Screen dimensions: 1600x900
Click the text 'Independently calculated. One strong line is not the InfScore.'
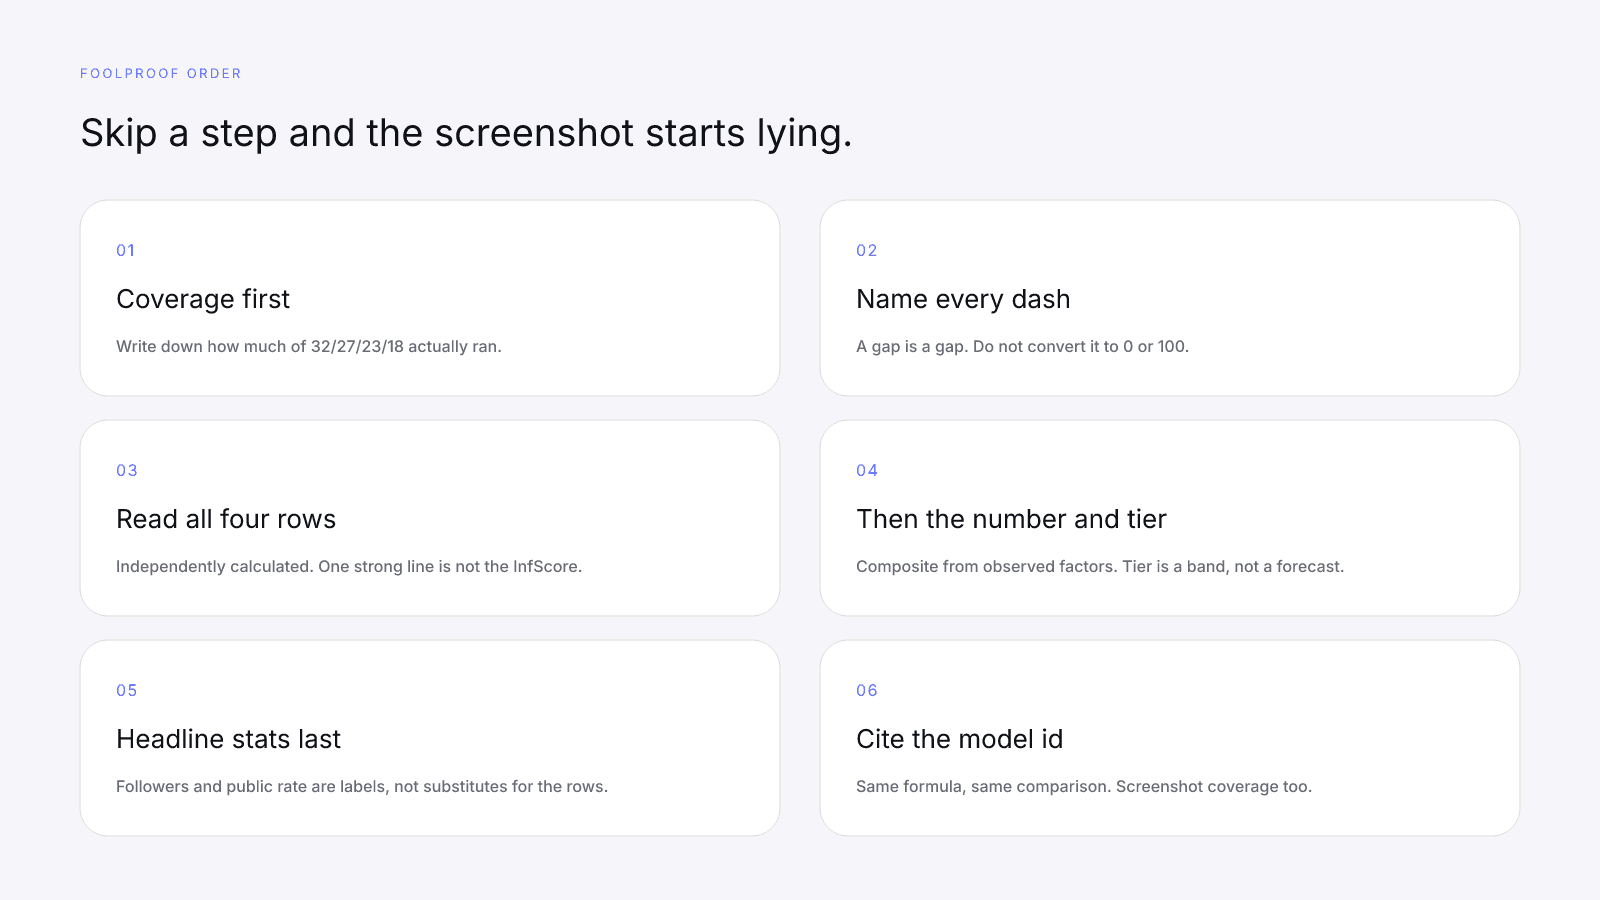[x=349, y=567]
